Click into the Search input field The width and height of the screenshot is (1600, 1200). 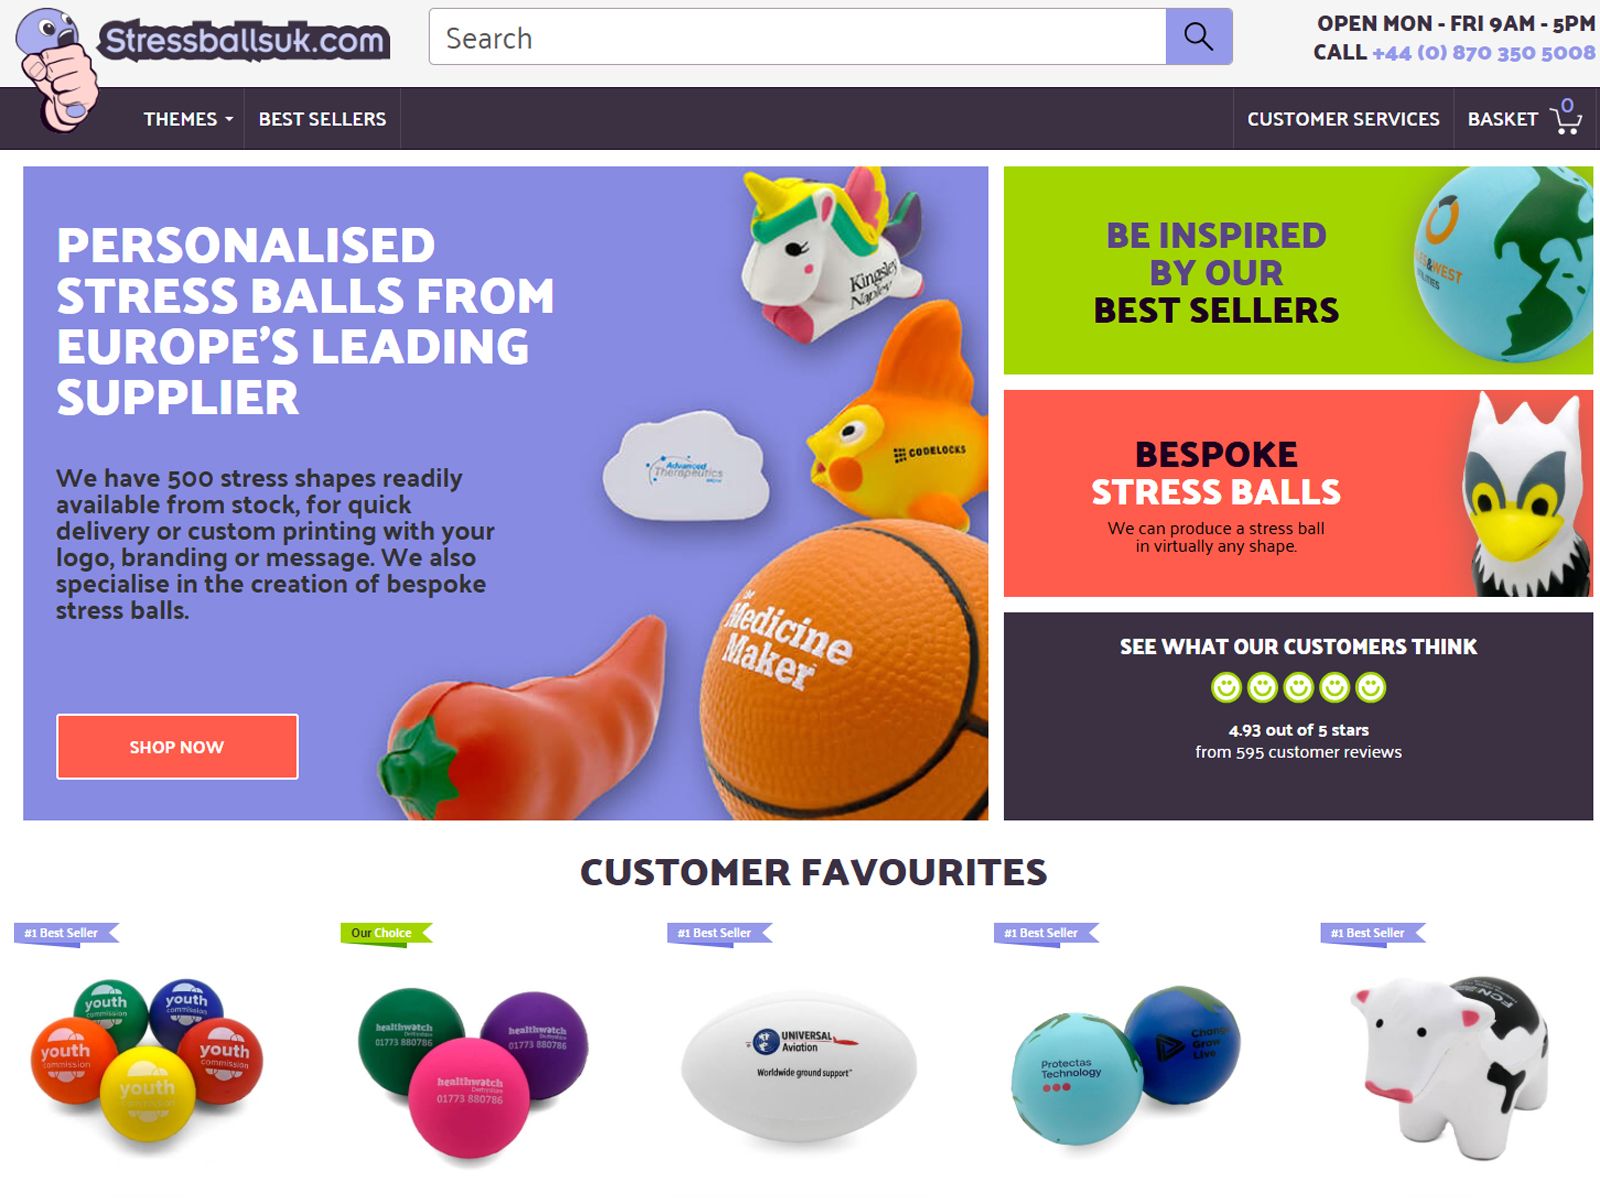(x=797, y=37)
